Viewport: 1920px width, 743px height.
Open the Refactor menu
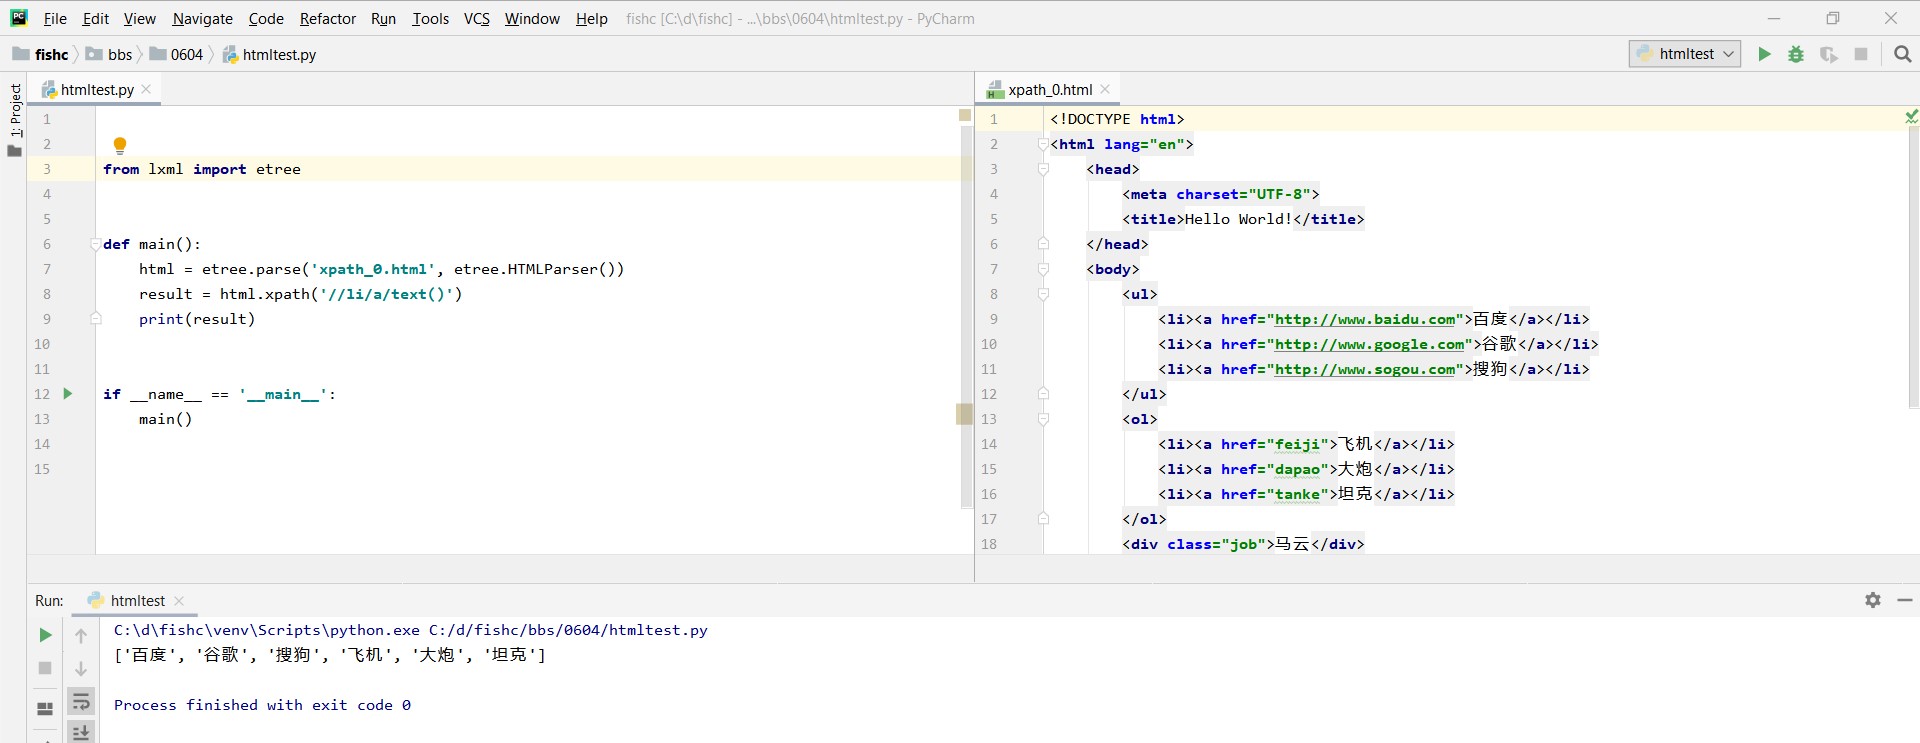328,19
